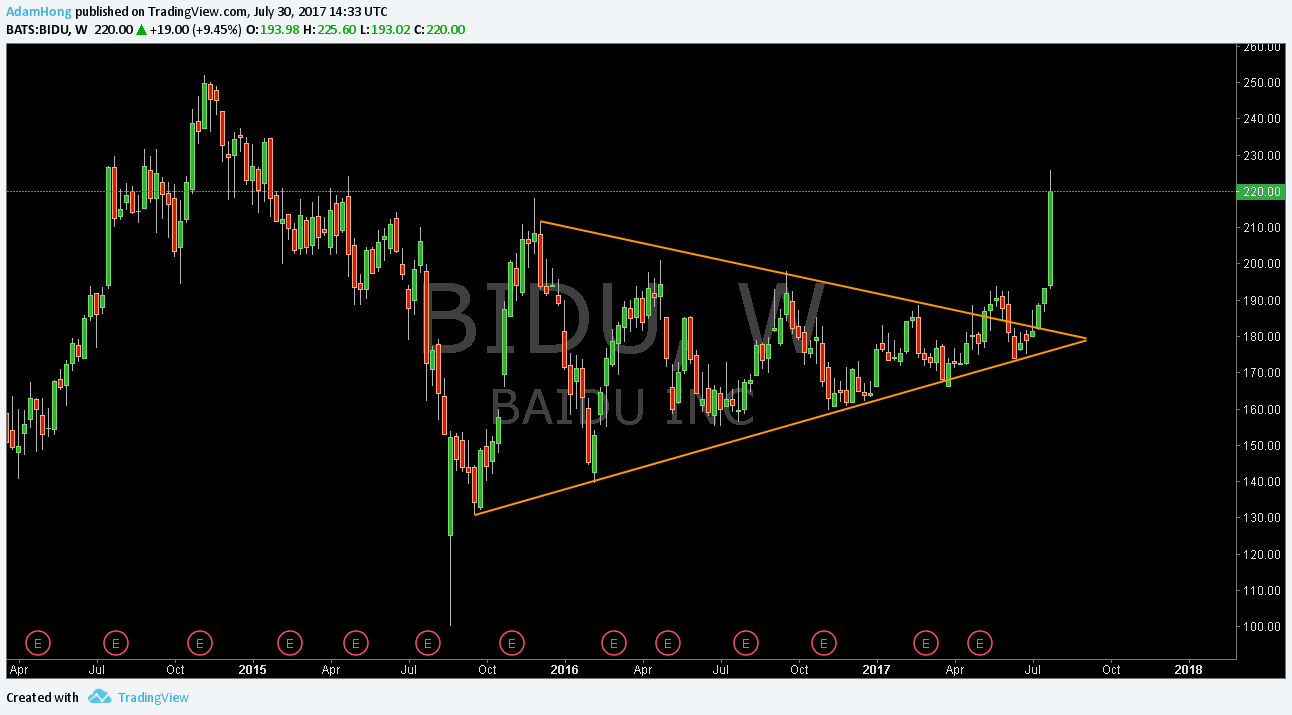Click the 230.00 price axis label
Image resolution: width=1292 pixels, height=715 pixels.
point(1262,155)
